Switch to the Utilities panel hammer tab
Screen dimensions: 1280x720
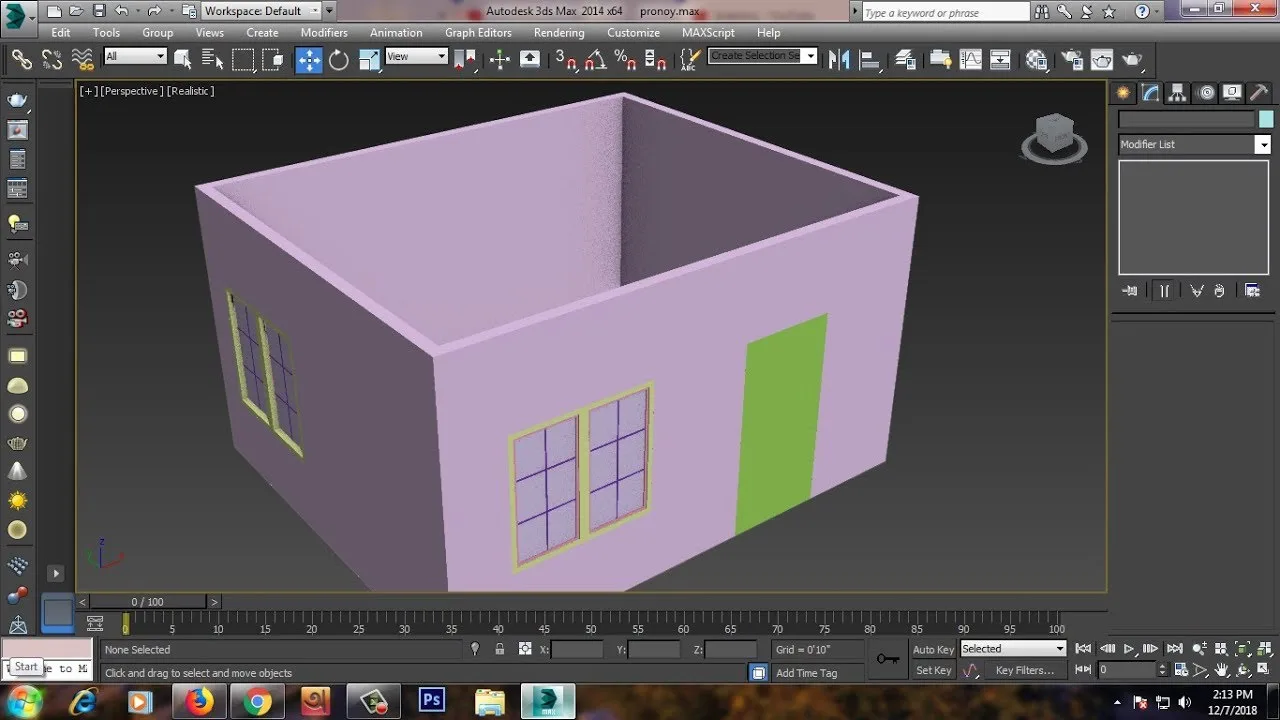tap(1260, 93)
